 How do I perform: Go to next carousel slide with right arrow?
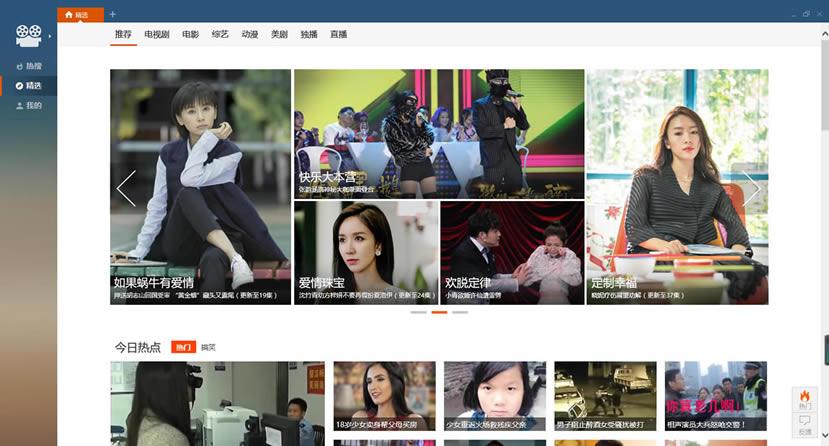(751, 188)
